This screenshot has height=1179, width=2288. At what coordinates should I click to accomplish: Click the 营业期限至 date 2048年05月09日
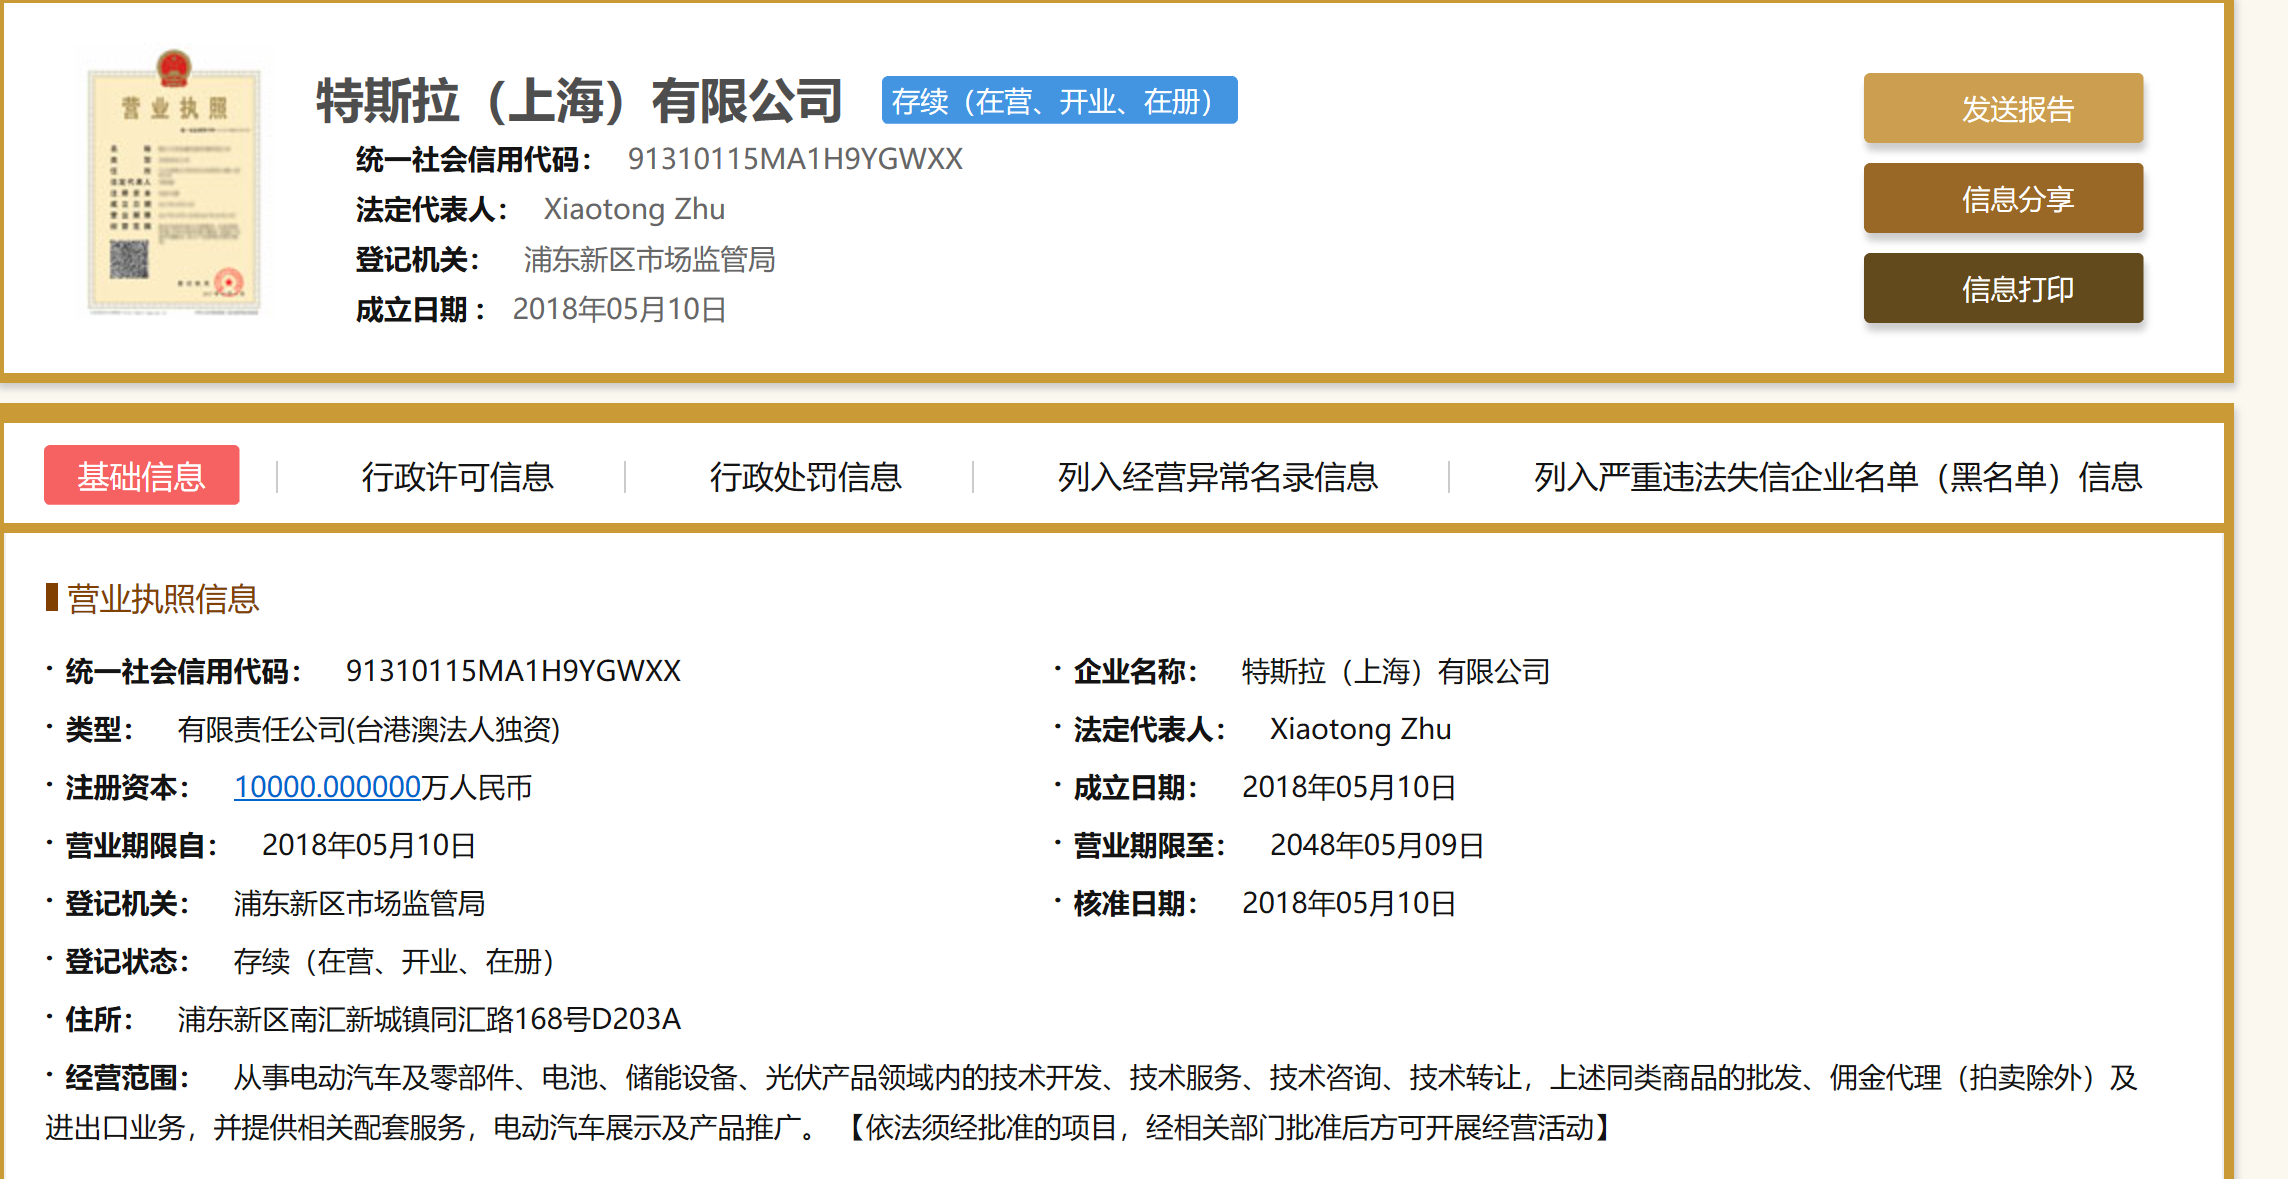pyautogui.click(x=1376, y=845)
